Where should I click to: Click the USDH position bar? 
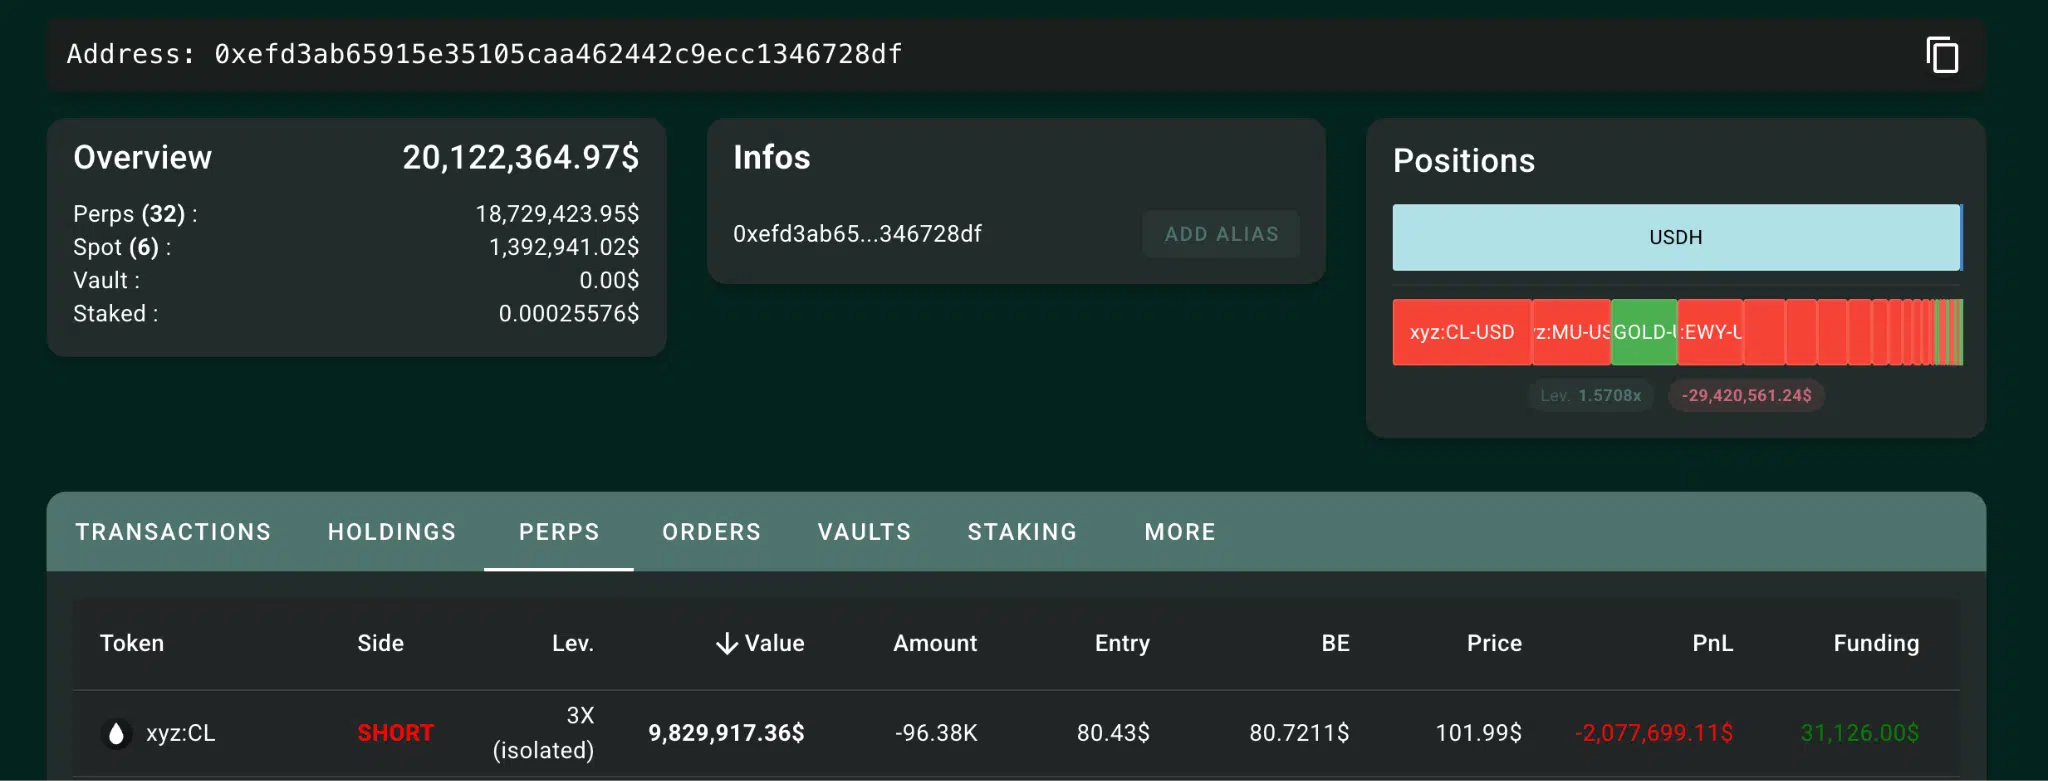pos(1676,238)
